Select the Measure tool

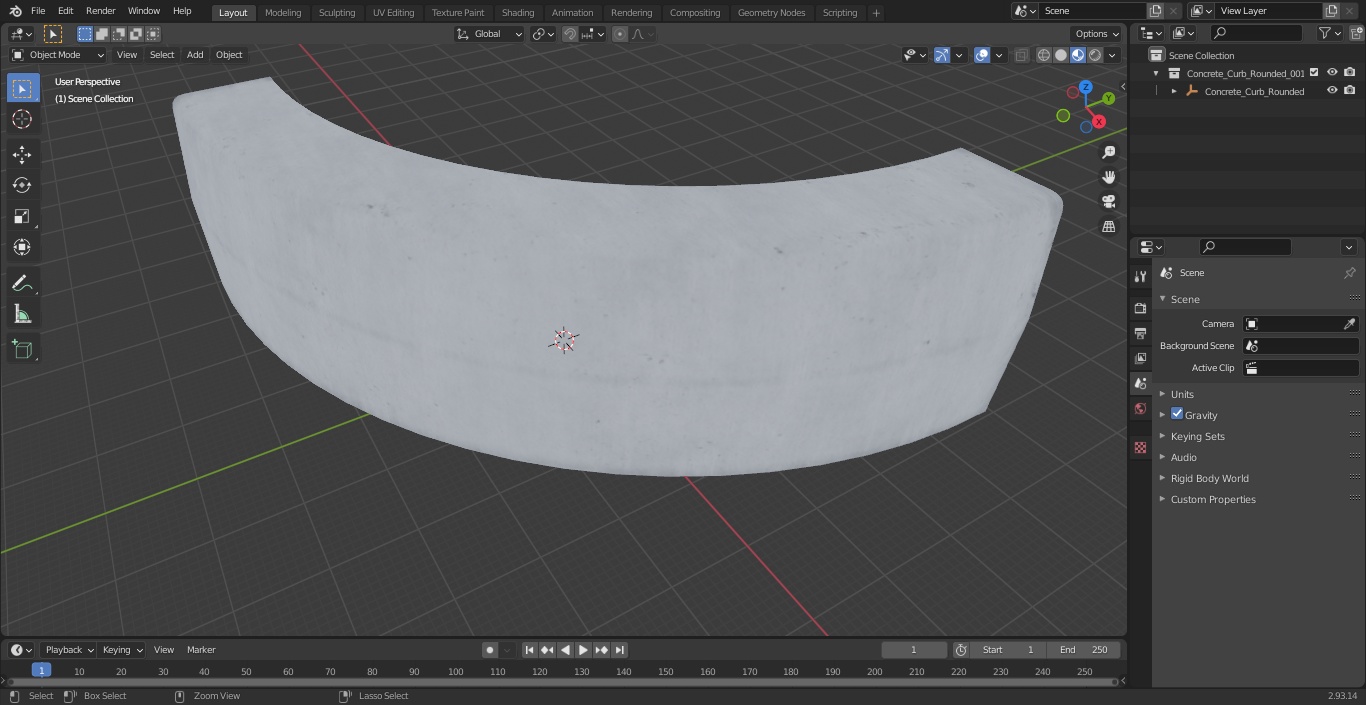(x=22, y=315)
